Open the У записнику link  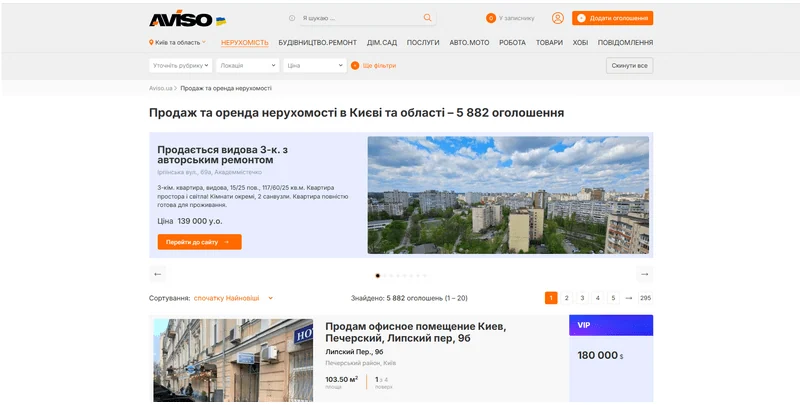(516, 18)
